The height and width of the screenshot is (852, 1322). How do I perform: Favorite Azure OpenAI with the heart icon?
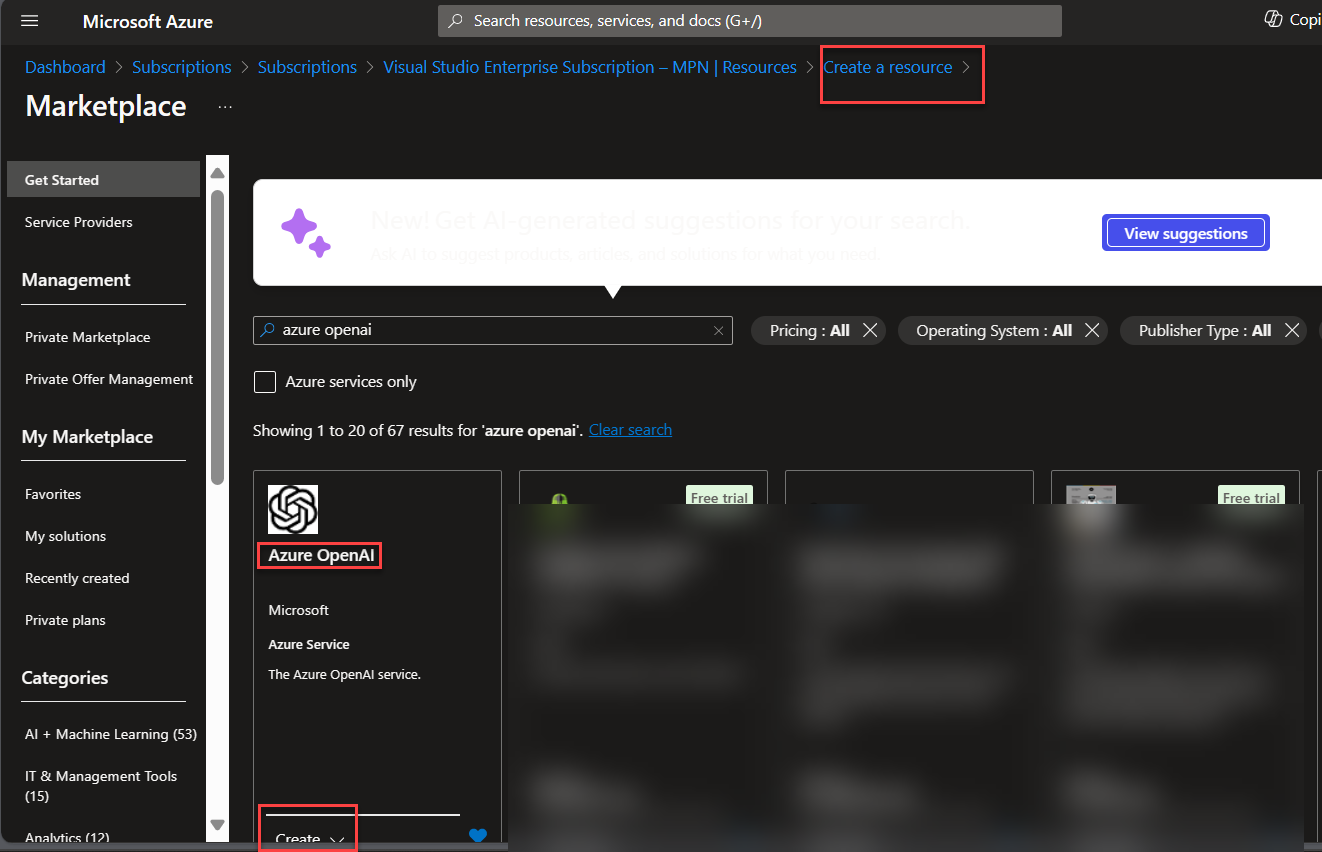pyautogui.click(x=478, y=836)
